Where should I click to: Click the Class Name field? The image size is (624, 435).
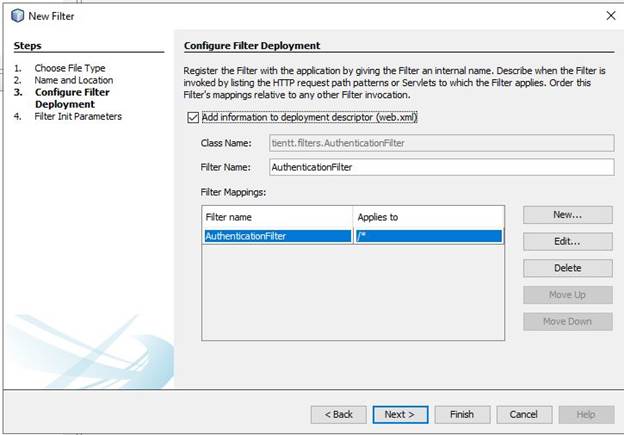coord(441,143)
